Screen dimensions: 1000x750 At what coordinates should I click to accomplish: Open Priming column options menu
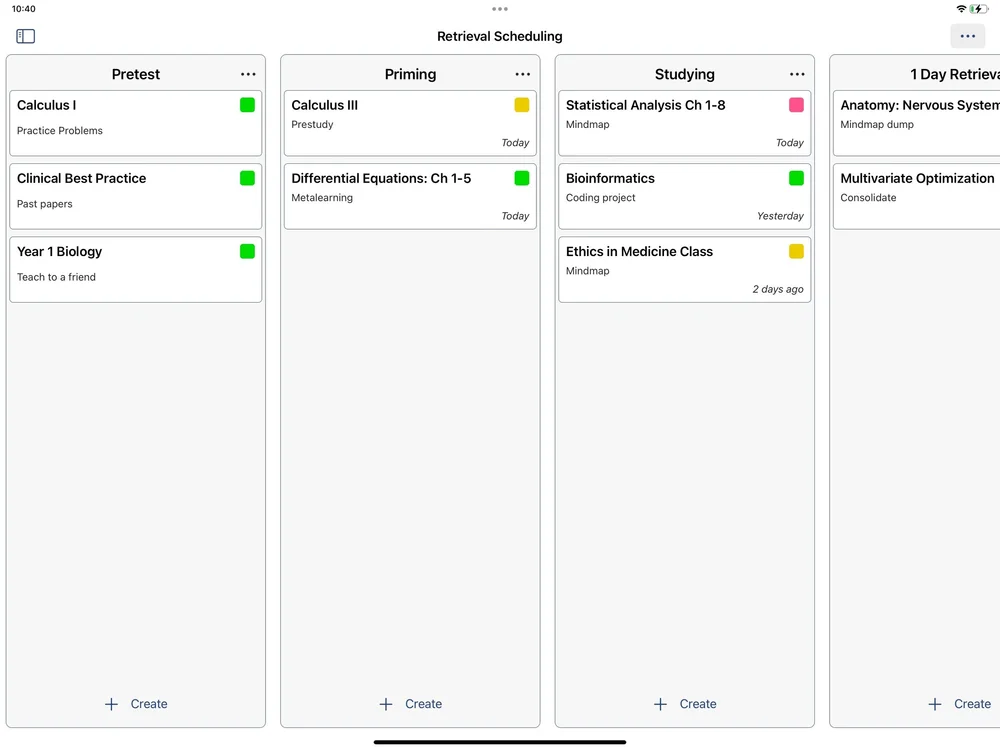[x=523, y=75]
